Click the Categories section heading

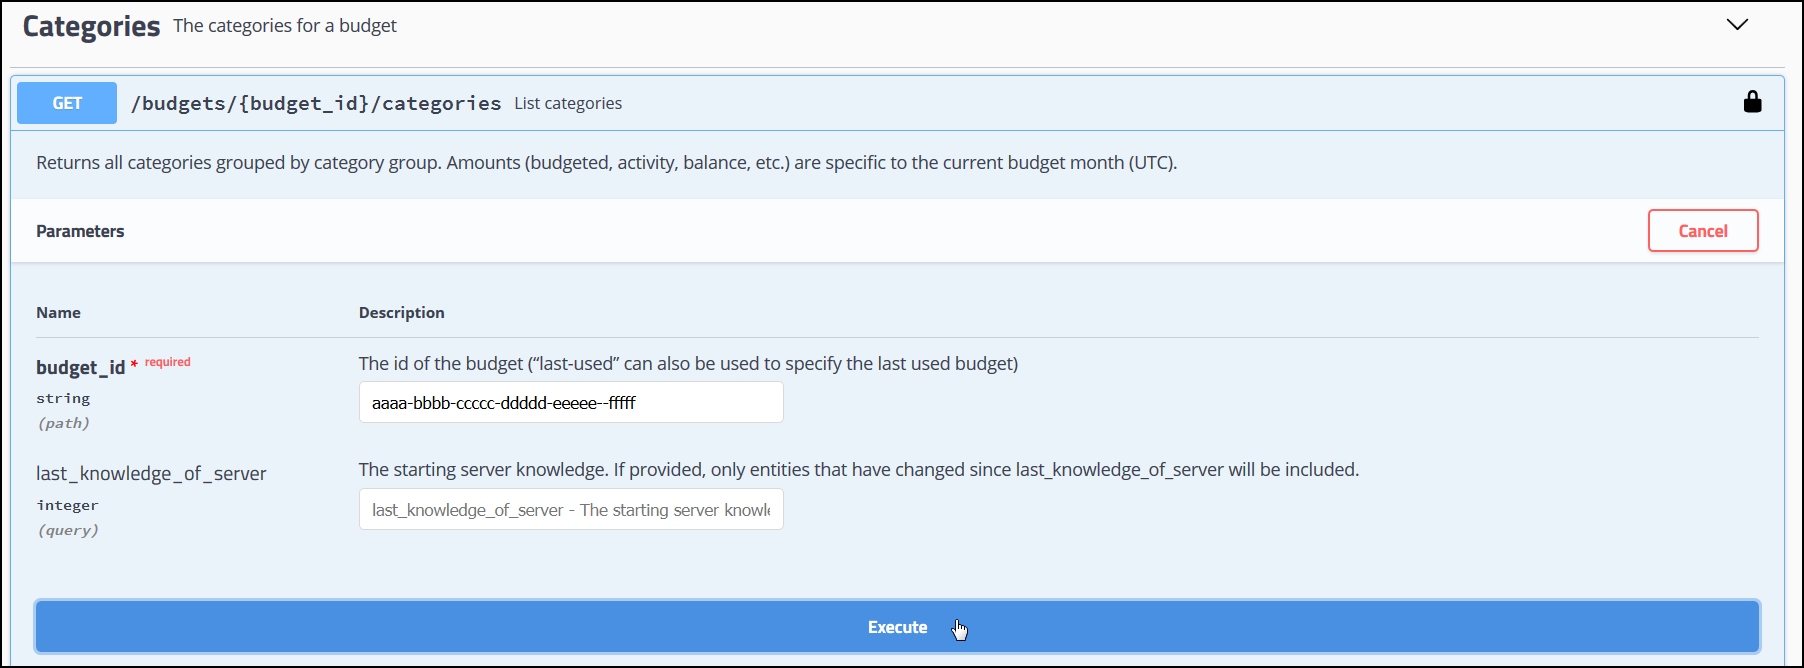point(91,26)
